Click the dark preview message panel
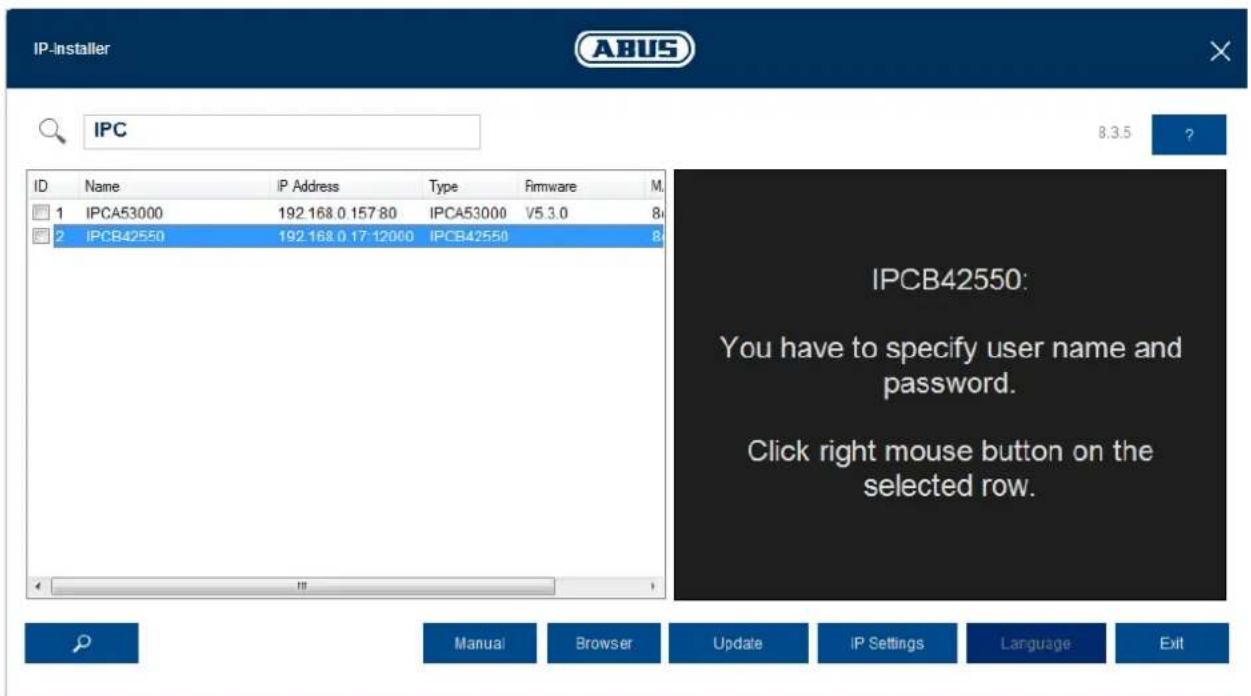The height and width of the screenshot is (696, 1251). (x=950, y=385)
